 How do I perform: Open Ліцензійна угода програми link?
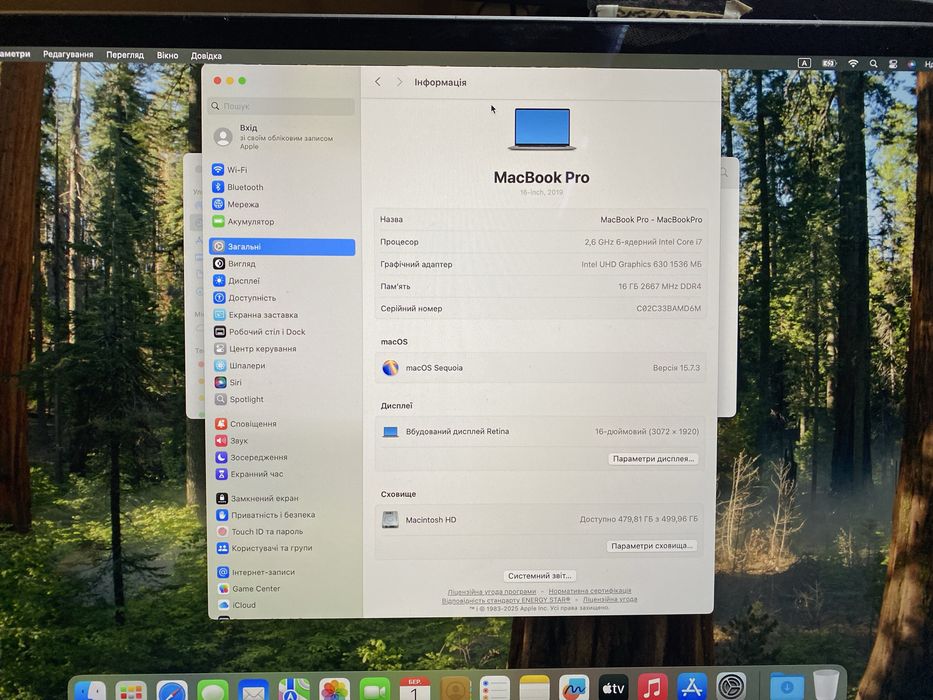[492, 592]
